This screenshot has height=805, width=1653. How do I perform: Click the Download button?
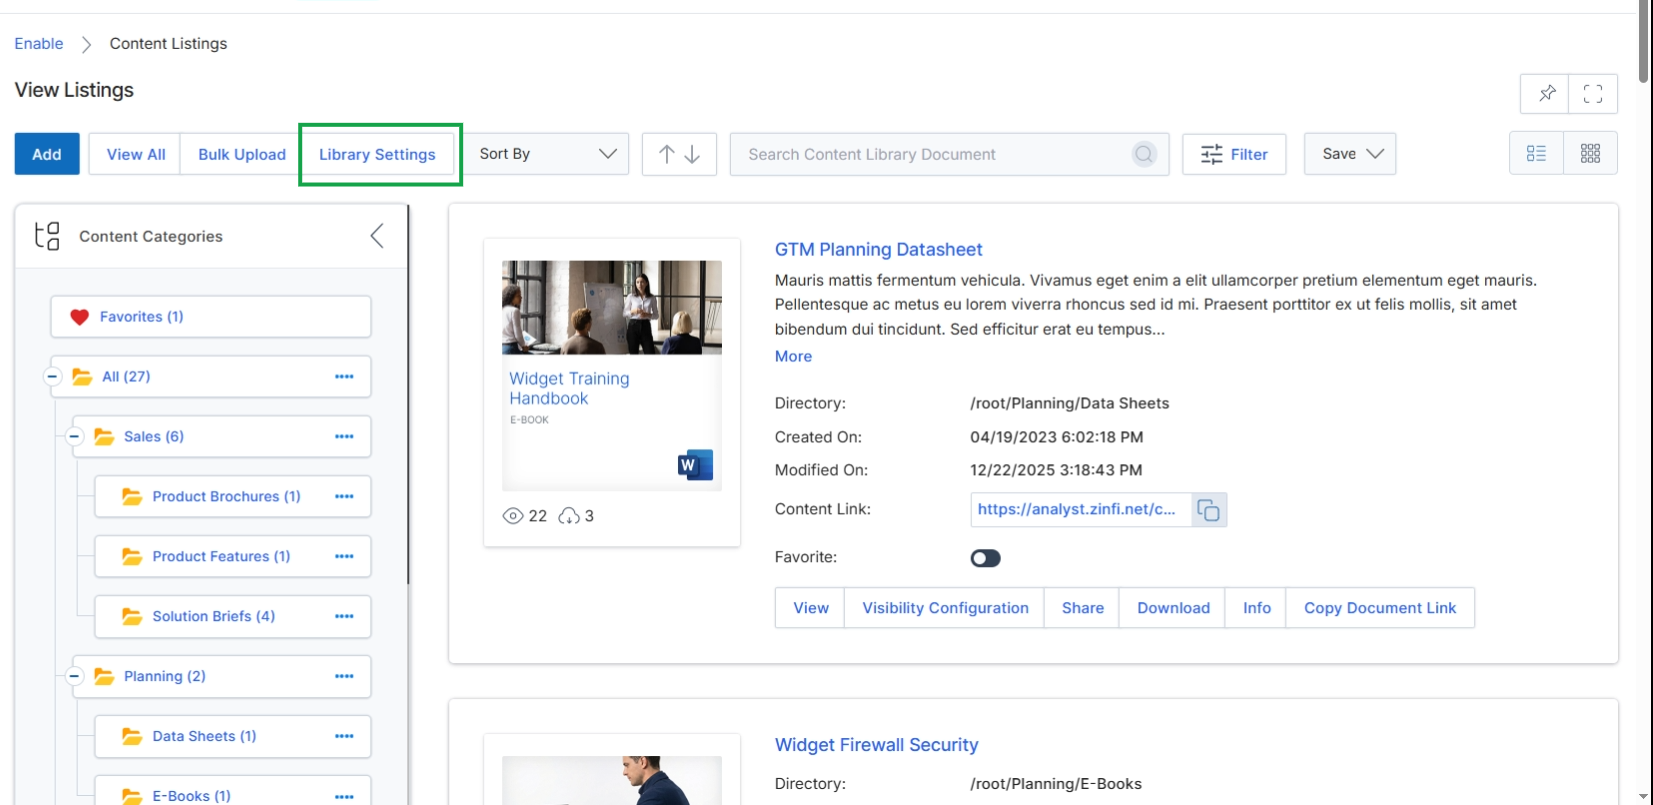coord(1173,608)
